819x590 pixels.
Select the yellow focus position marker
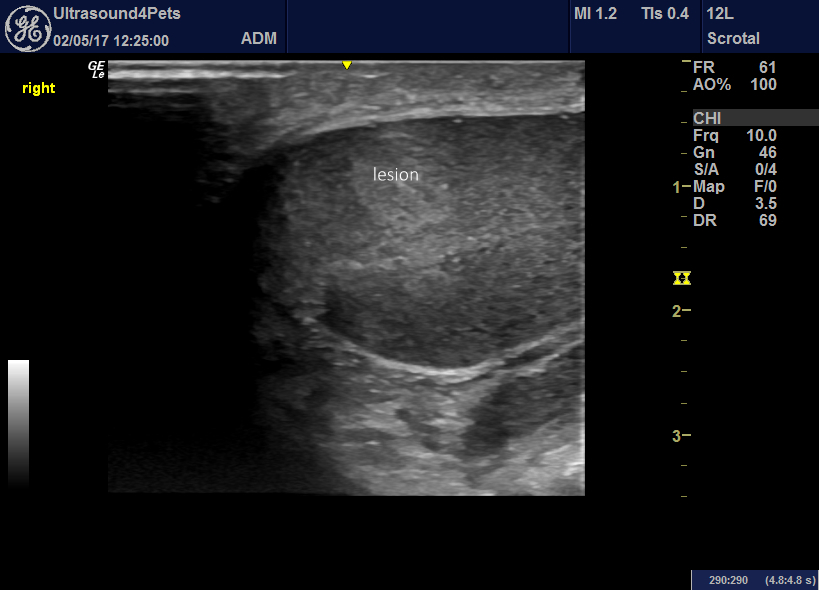point(683,279)
